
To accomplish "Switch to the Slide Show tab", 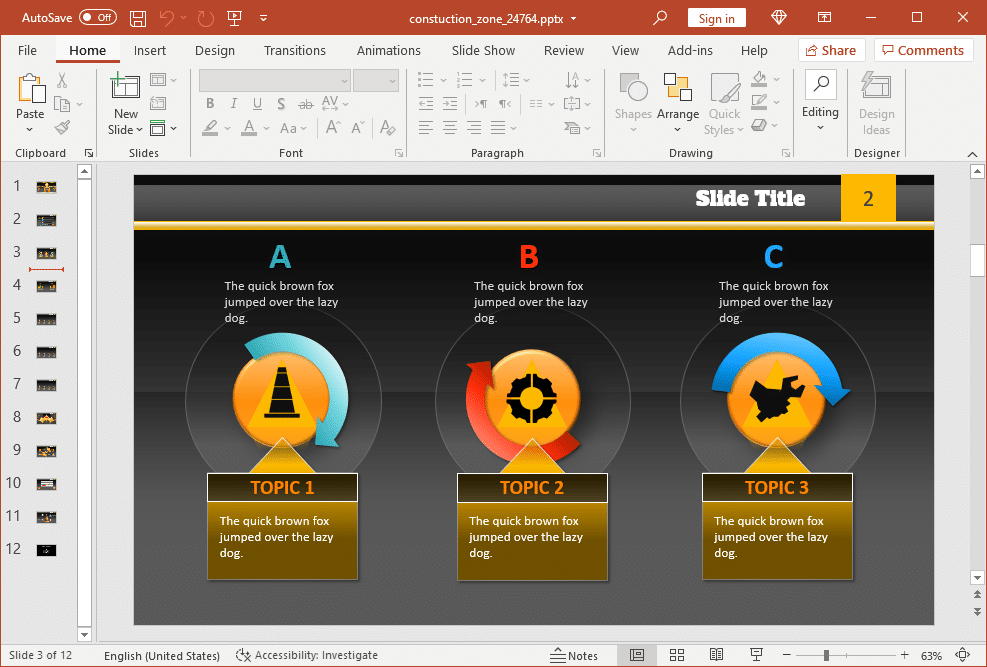I will tap(483, 50).
